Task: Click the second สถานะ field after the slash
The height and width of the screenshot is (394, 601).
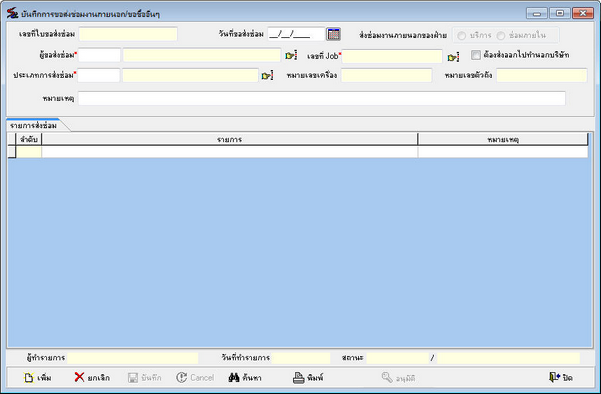Action: [509, 358]
